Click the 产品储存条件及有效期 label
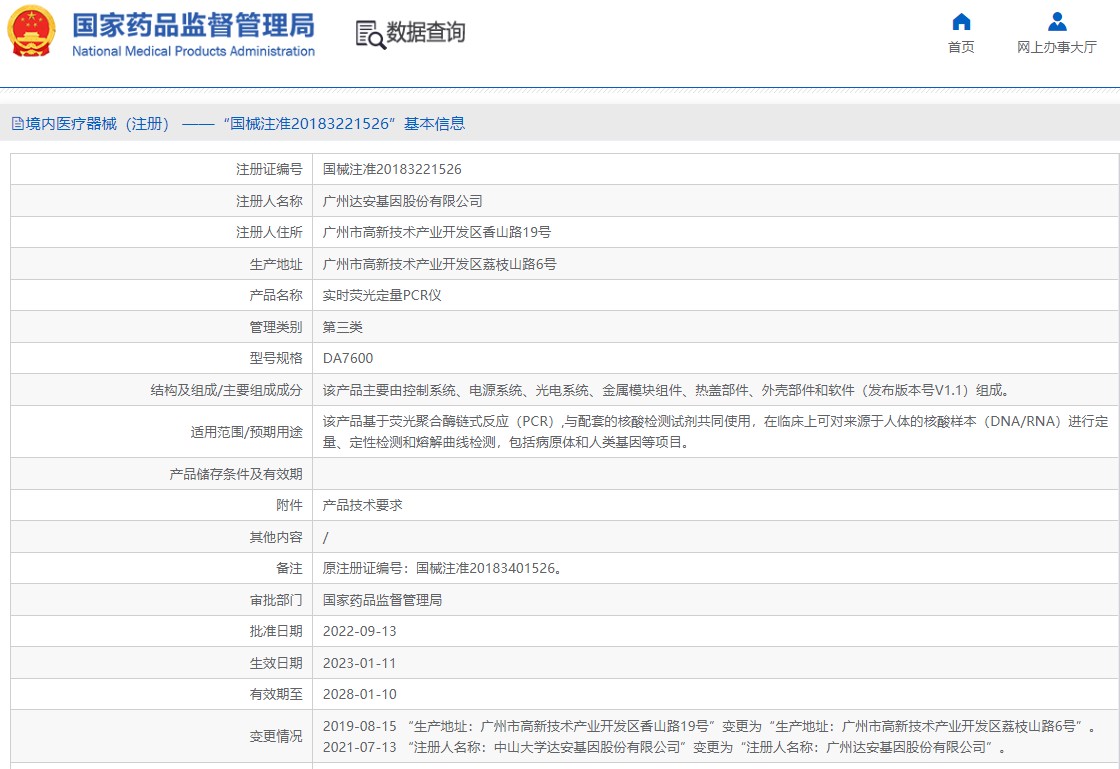 [236, 474]
